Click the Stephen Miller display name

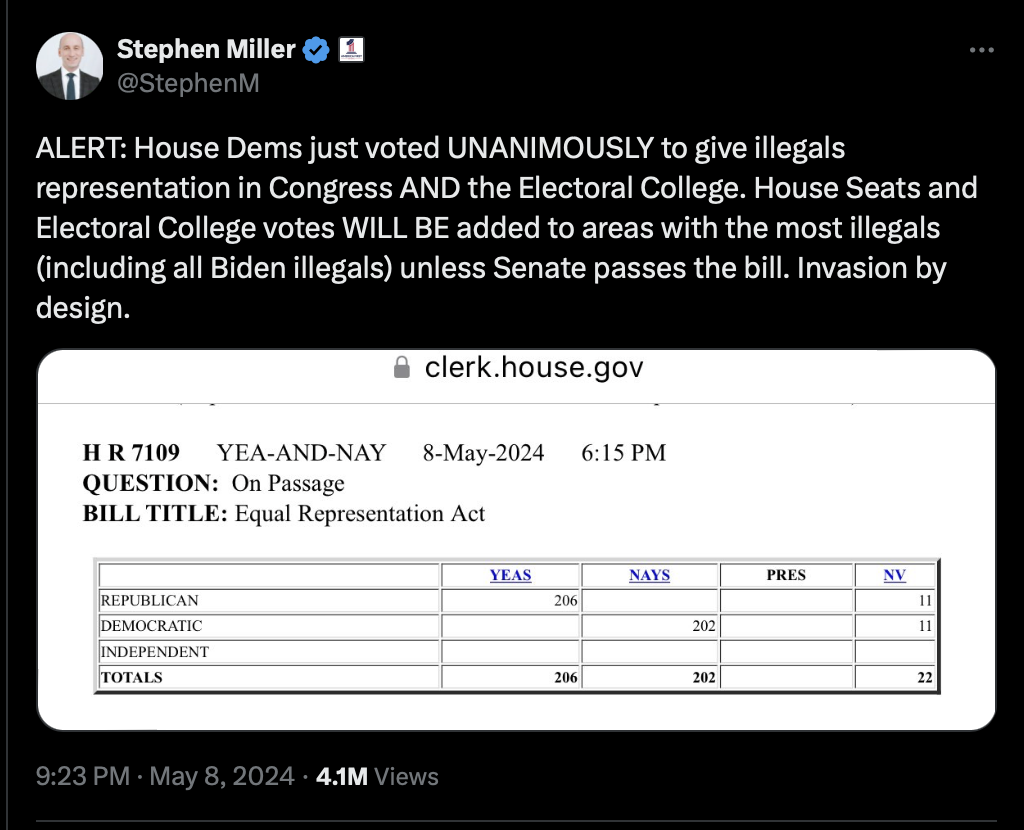pyautogui.click(x=206, y=50)
